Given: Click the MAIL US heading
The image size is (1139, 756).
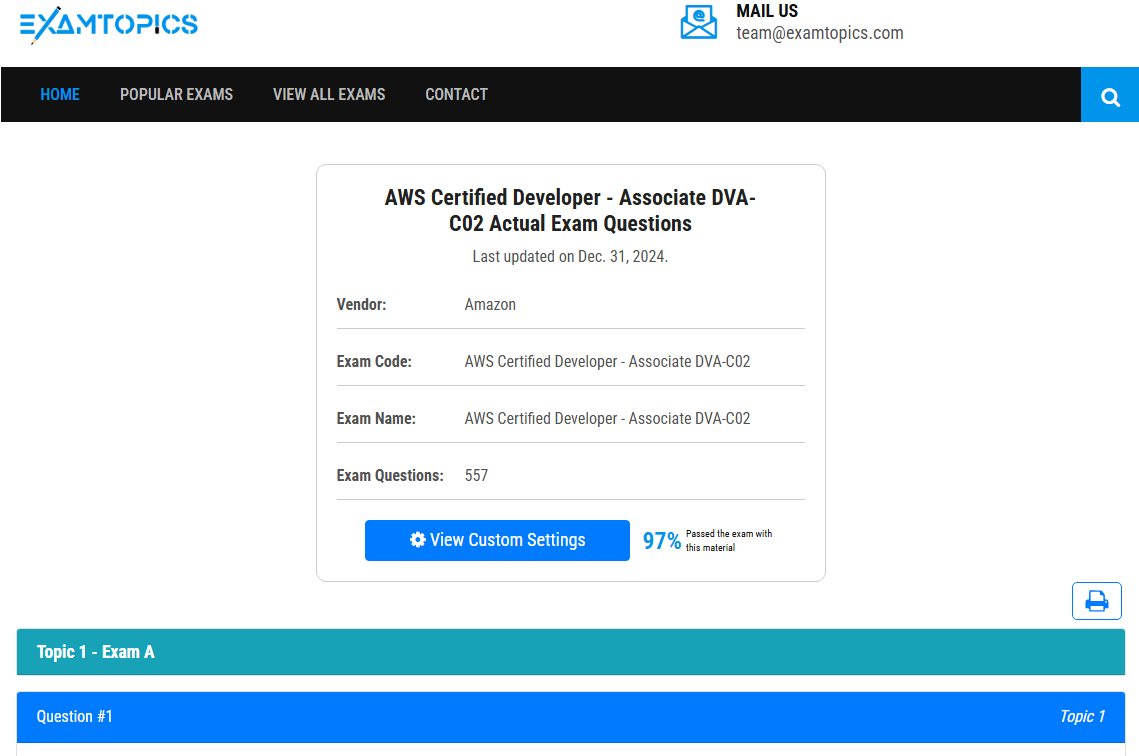Looking at the screenshot, I should coord(767,11).
